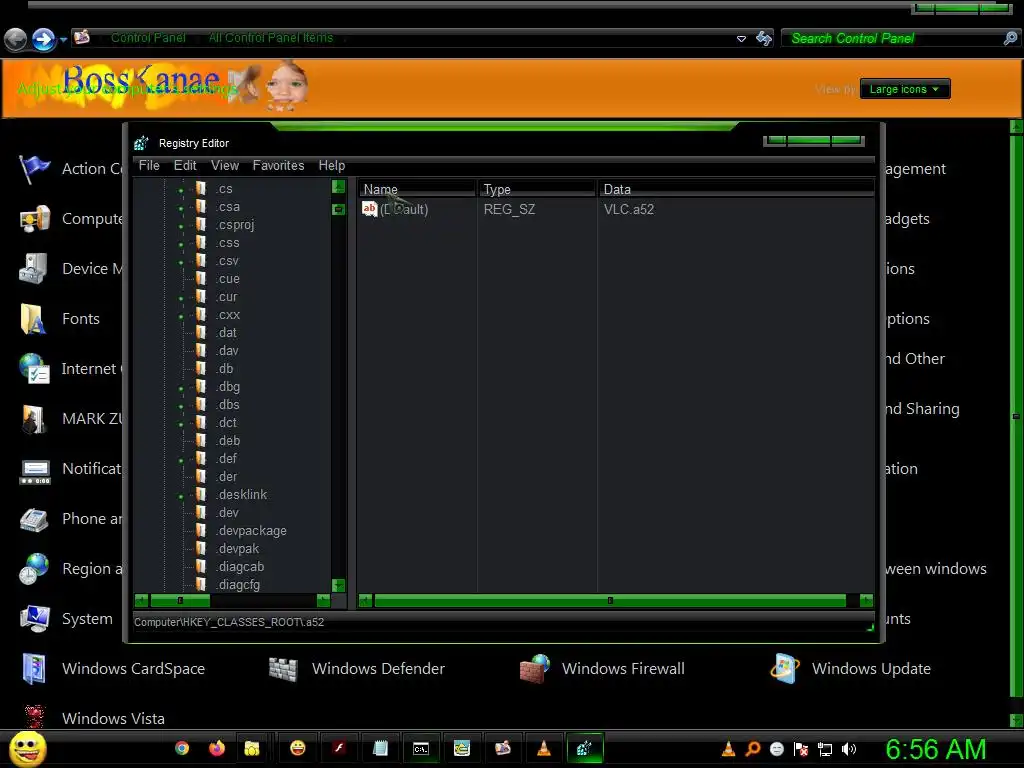Image resolution: width=1024 pixels, height=768 pixels.
Task: Click the address bar refresh icon
Action: coord(763,39)
